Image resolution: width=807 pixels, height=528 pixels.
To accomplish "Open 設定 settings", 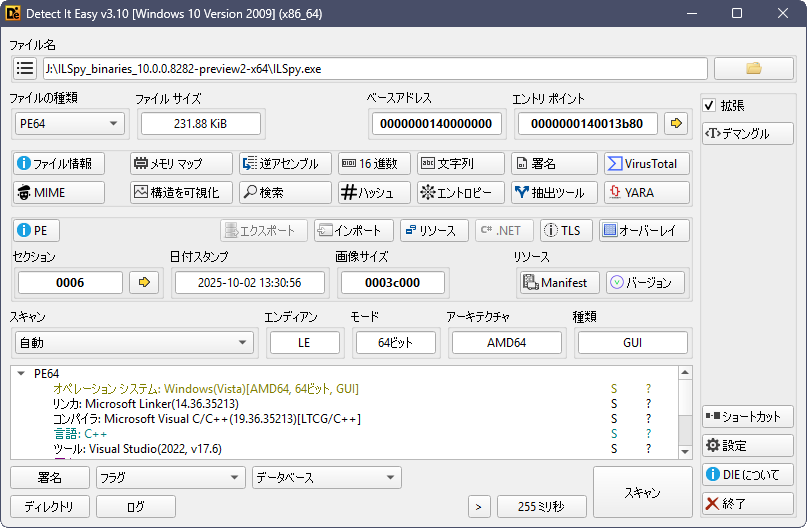I will (747, 446).
